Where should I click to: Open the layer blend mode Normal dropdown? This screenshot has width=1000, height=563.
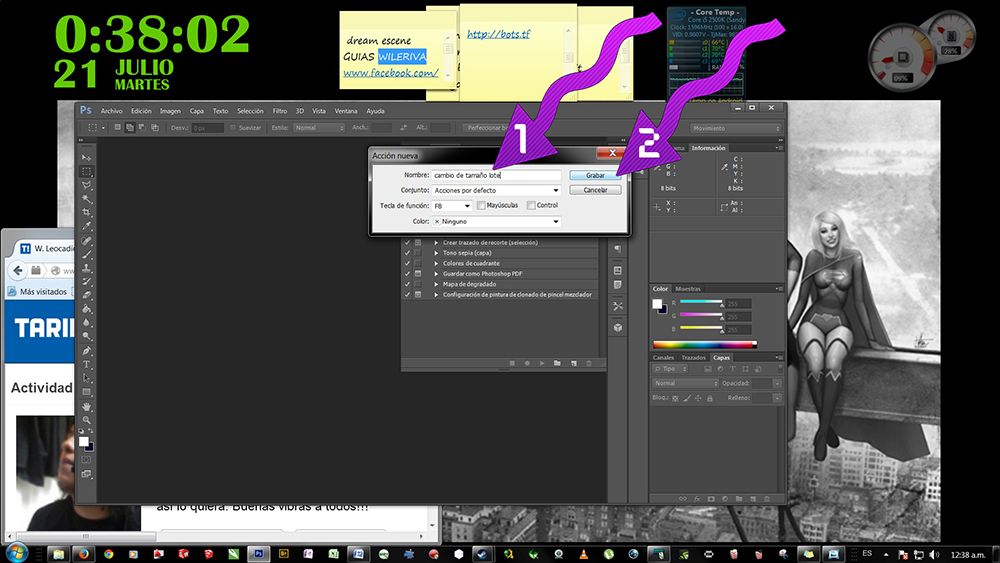[685, 383]
